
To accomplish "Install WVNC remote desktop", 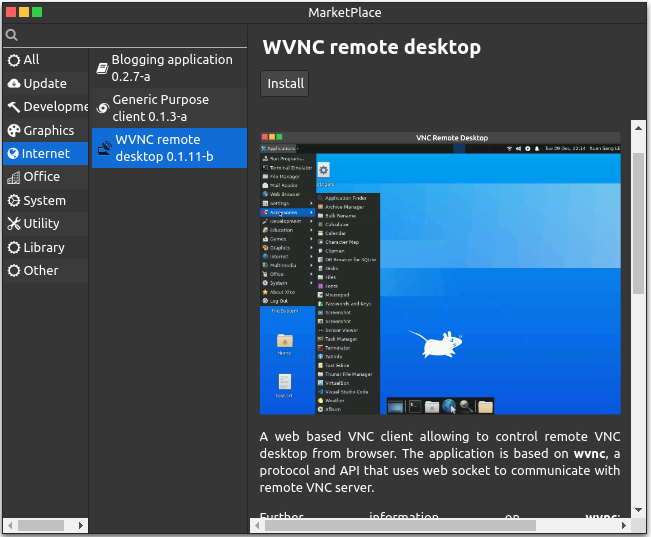I will (x=285, y=83).
